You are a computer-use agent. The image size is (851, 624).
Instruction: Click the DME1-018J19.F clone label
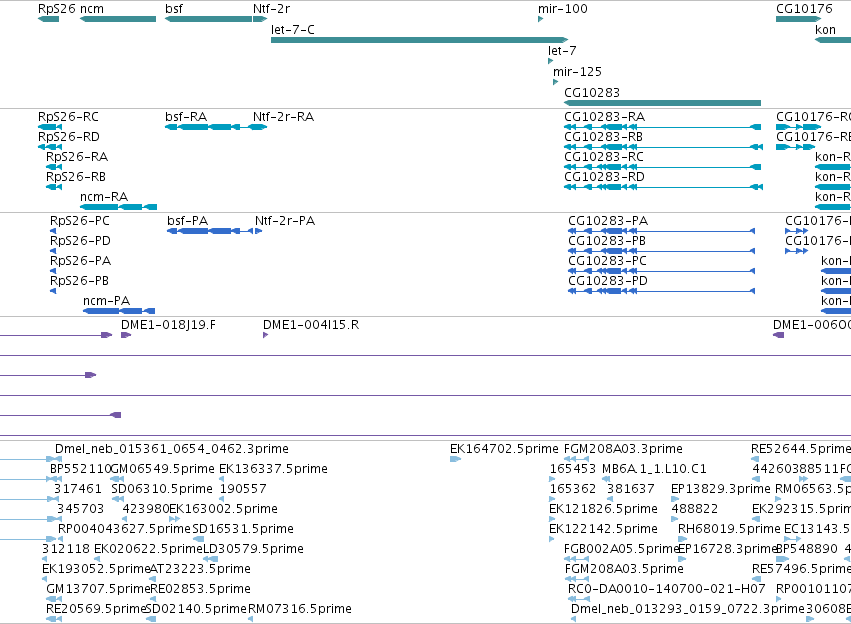[168, 325]
